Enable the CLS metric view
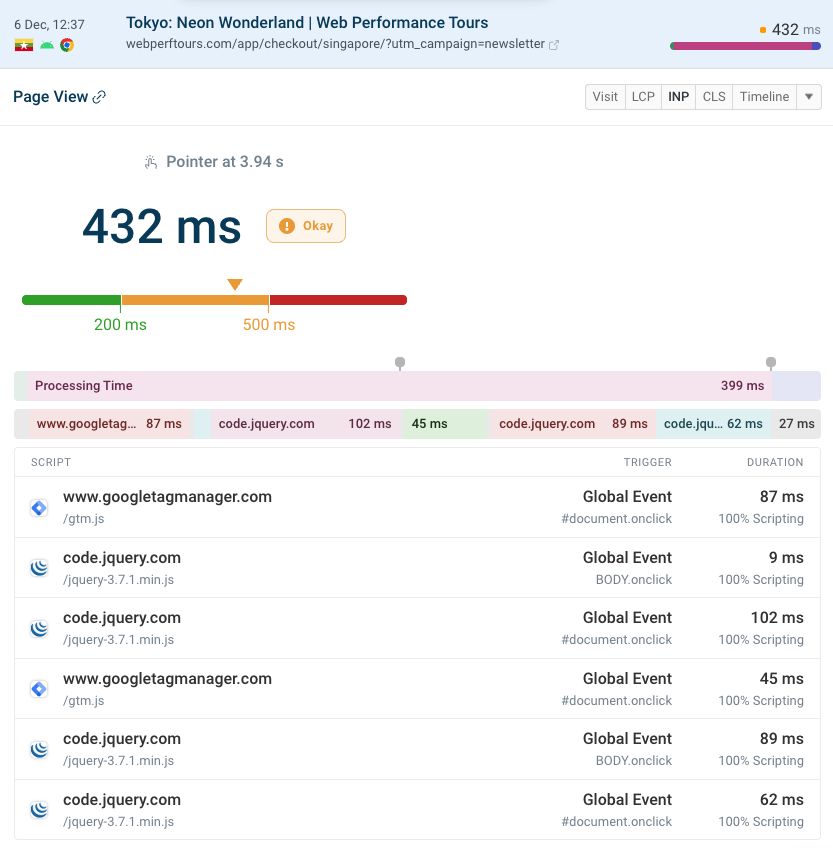 click(713, 96)
